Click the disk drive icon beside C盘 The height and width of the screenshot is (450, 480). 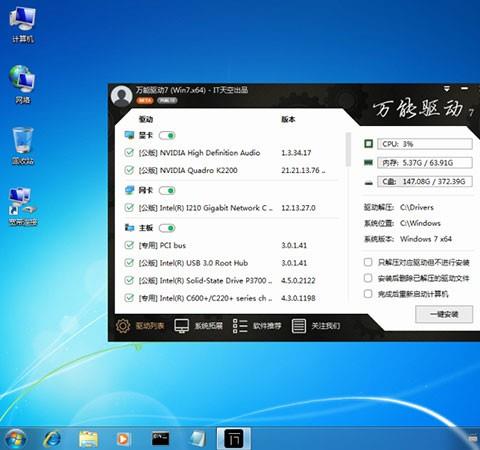(x=368, y=182)
